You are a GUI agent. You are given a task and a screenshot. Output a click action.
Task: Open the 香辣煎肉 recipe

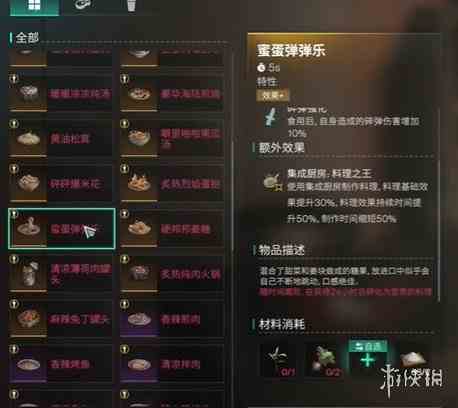[172, 319]
